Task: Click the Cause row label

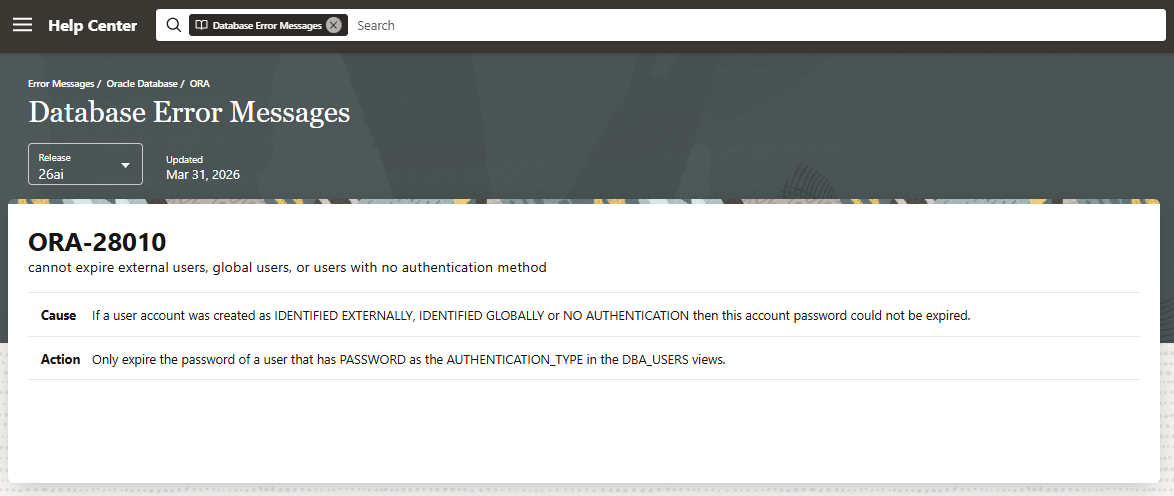Action: click(58, 315)
